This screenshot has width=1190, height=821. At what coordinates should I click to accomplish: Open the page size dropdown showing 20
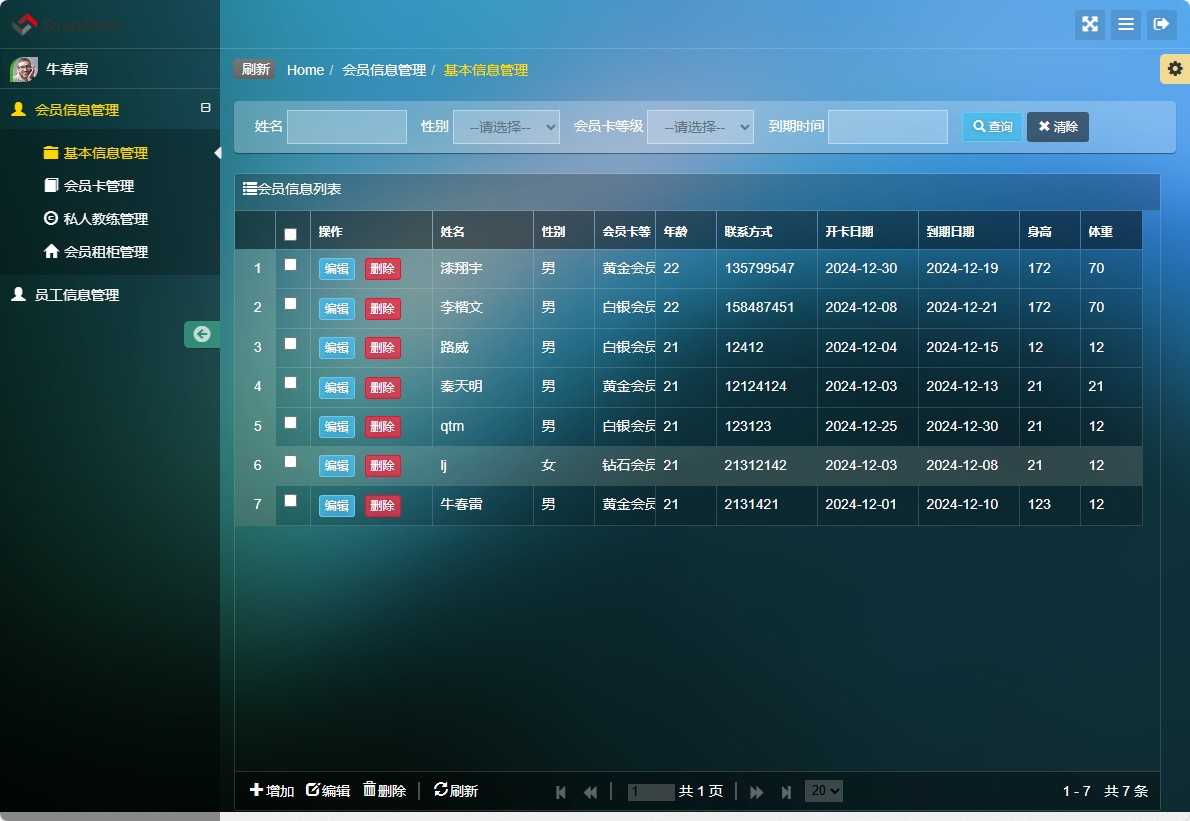pyautogui.click(x=823, y=791)
